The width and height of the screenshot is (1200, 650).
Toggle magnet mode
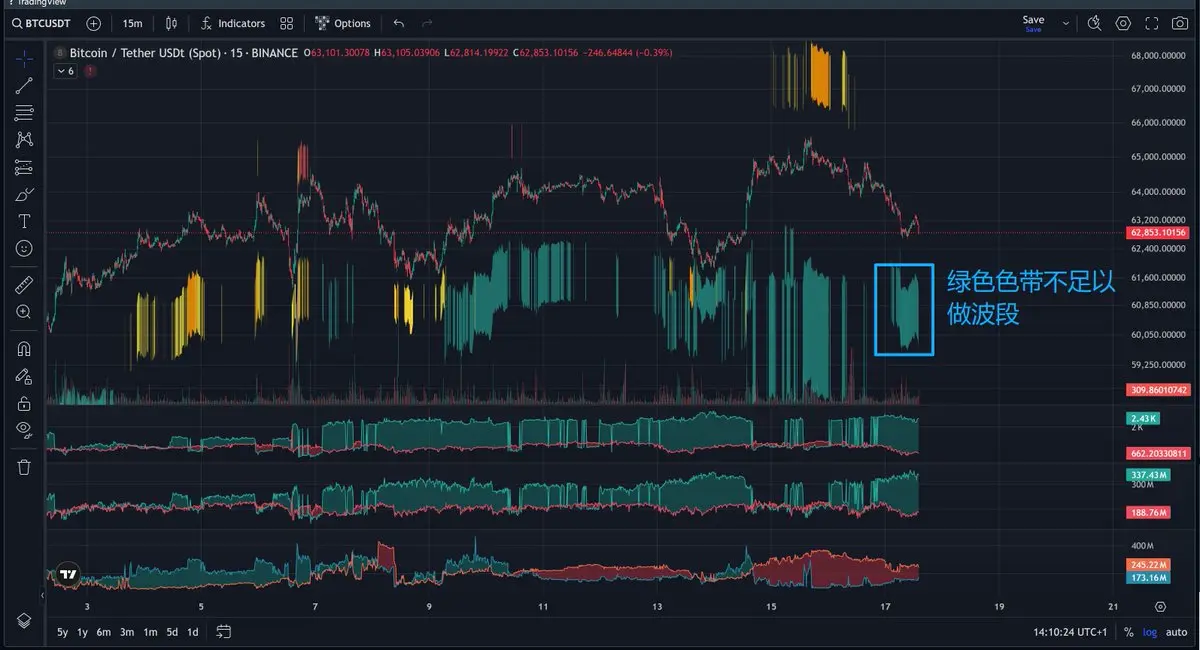[x=24, y=350]
